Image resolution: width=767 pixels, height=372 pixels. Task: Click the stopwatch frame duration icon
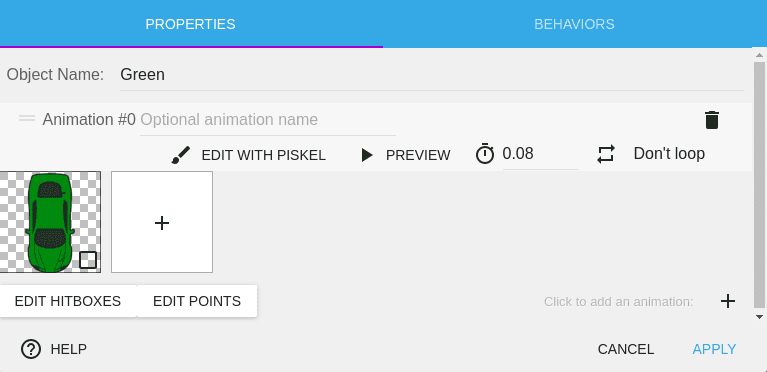[x=485, y=154]
